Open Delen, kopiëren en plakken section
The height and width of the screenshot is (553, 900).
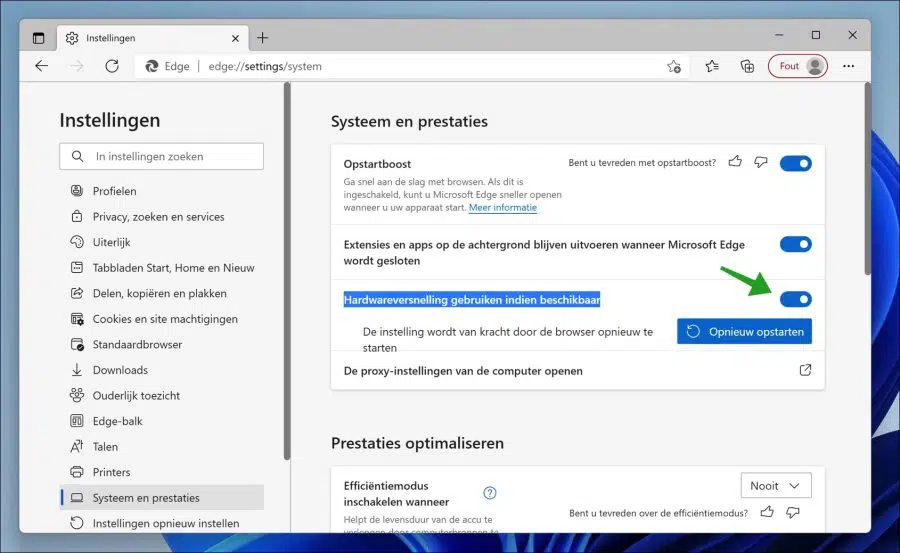161,293
